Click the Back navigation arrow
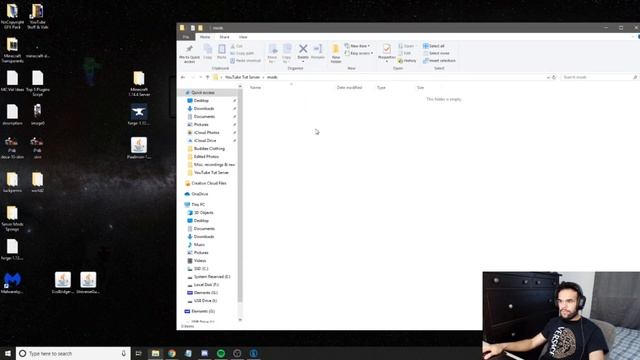 point(183,77)
